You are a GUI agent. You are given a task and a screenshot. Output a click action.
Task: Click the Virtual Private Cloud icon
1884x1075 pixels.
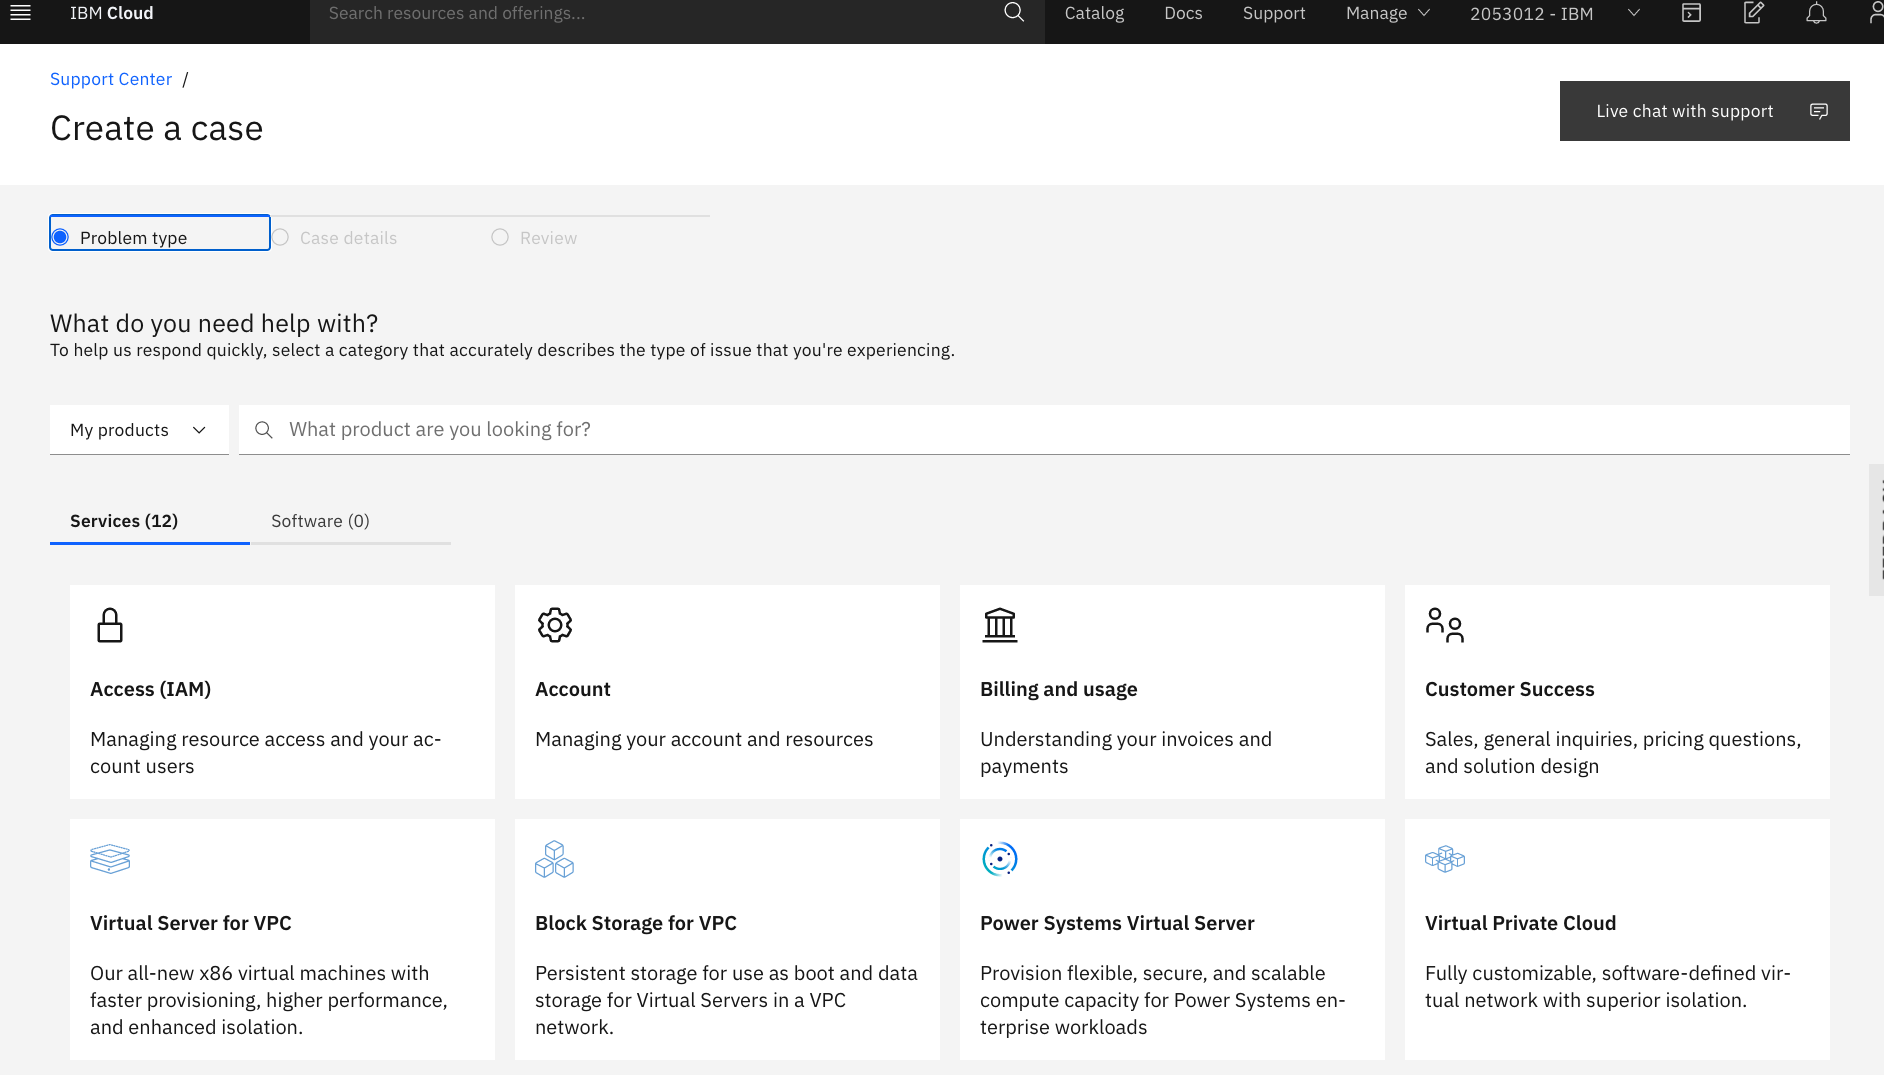click(x=1445, y=859)
